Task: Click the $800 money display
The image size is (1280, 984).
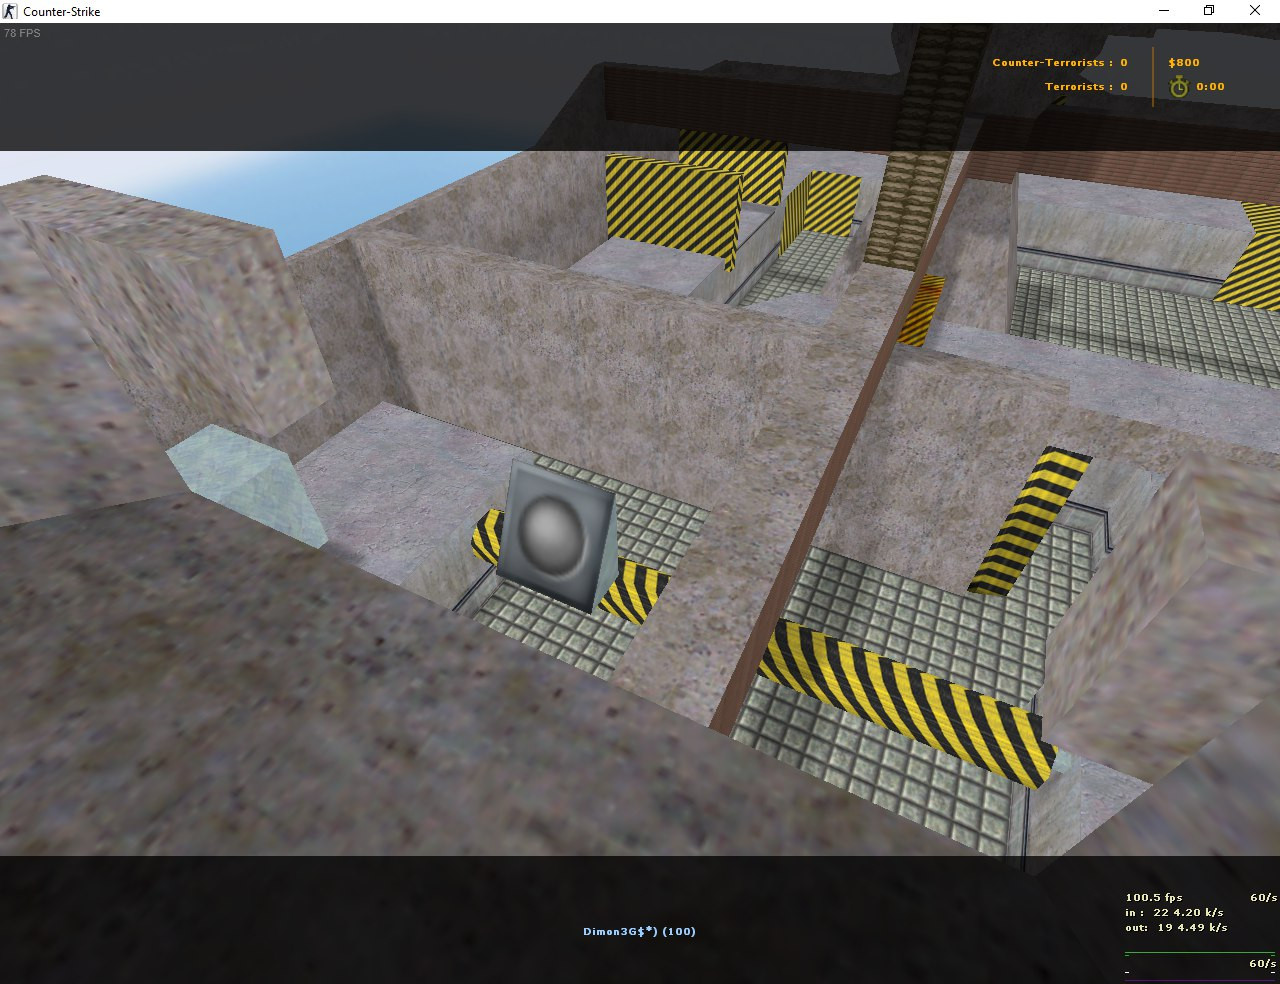Action: pyautogui.click(x=1184, y=62)
